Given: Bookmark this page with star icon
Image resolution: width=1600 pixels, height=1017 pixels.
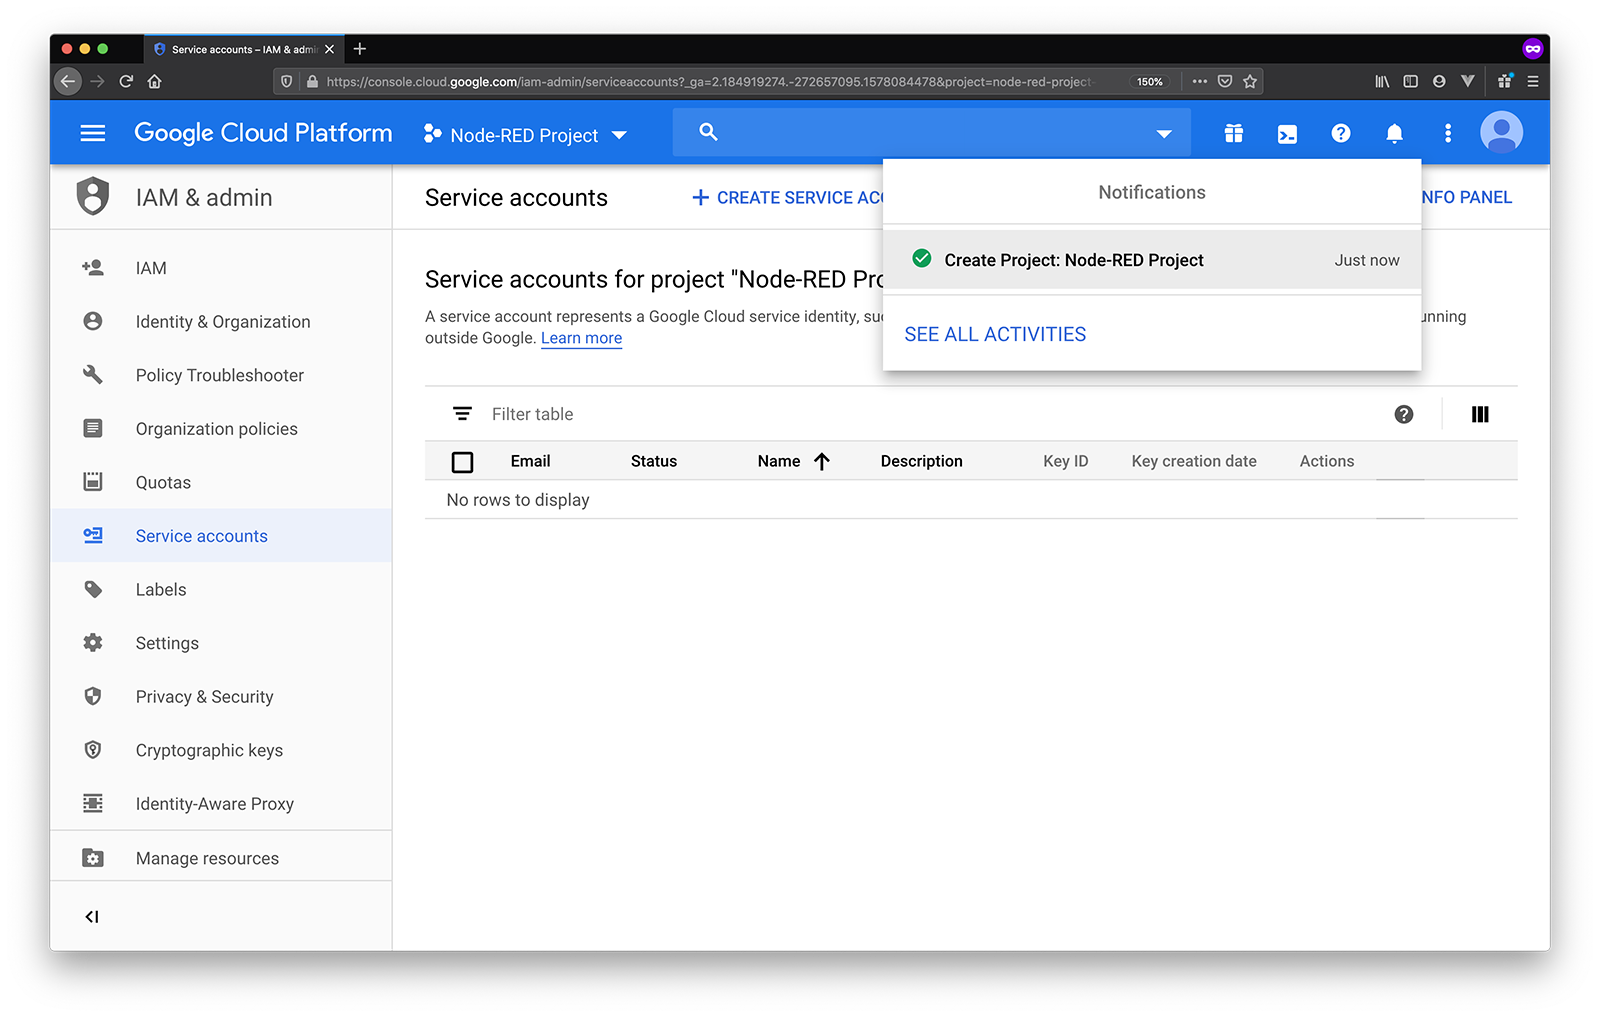Looking at the screenshot, I should [1250, 82].
